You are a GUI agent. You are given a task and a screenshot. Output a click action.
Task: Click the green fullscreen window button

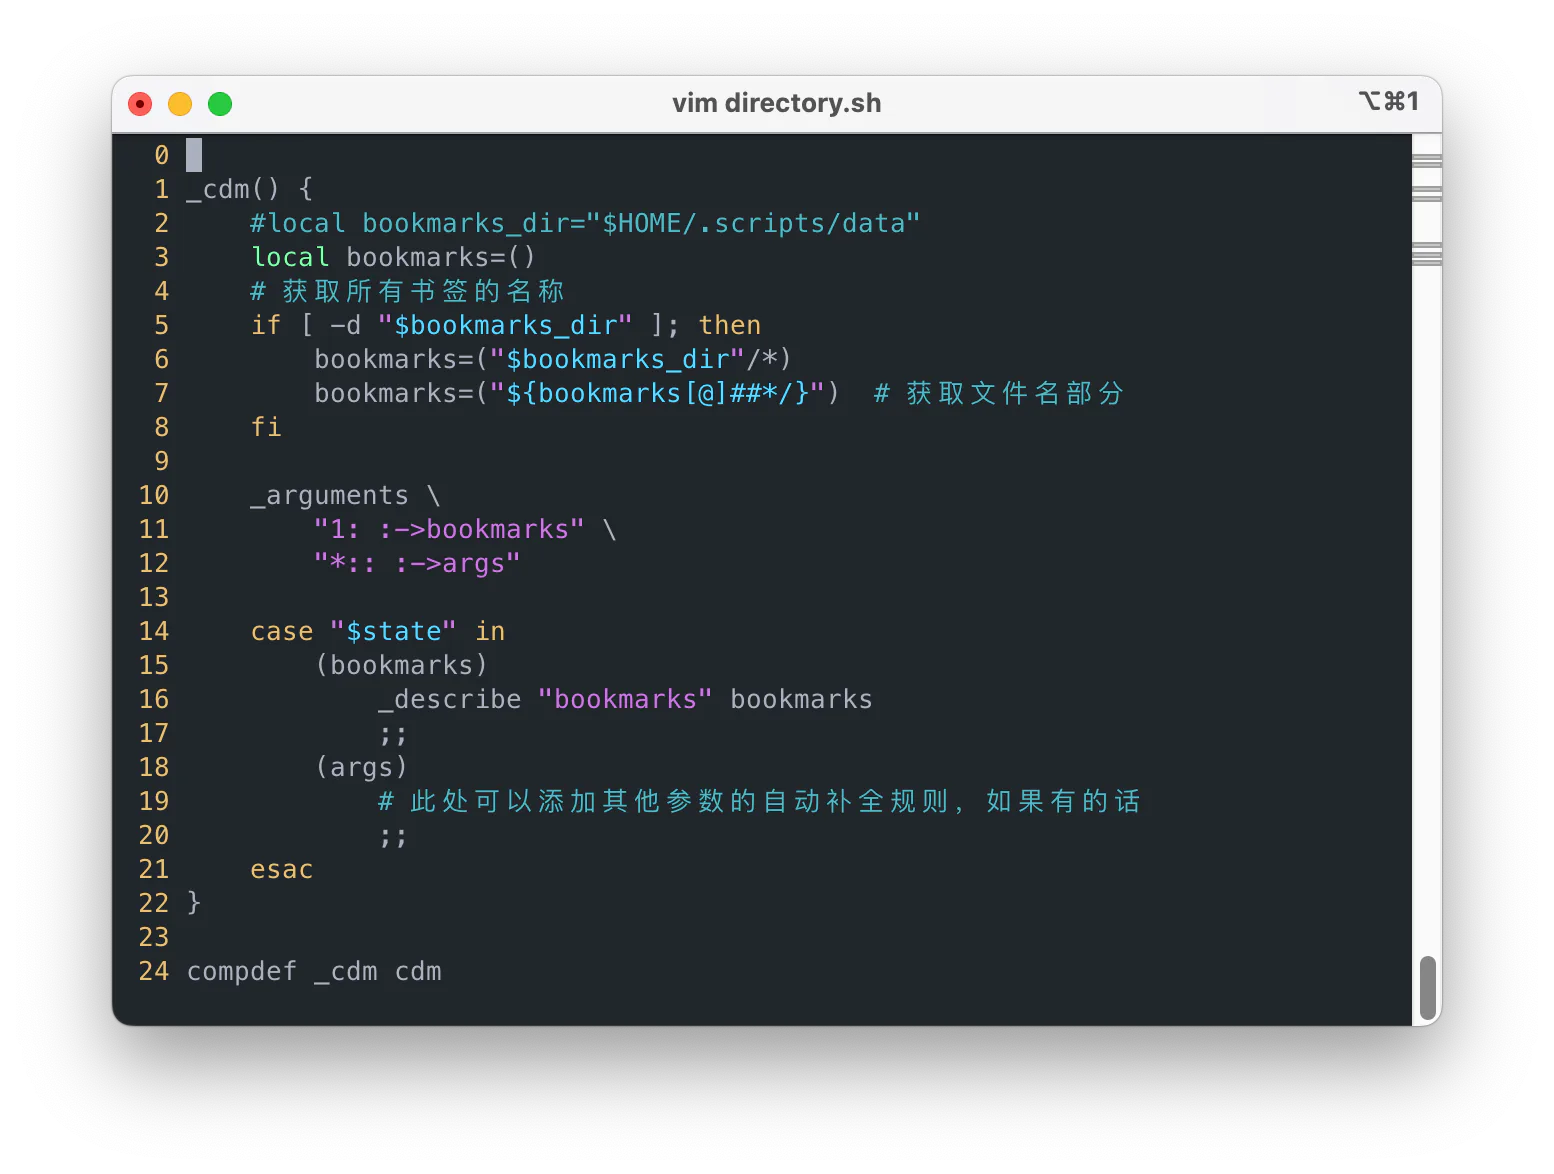(x=220, y=104)
